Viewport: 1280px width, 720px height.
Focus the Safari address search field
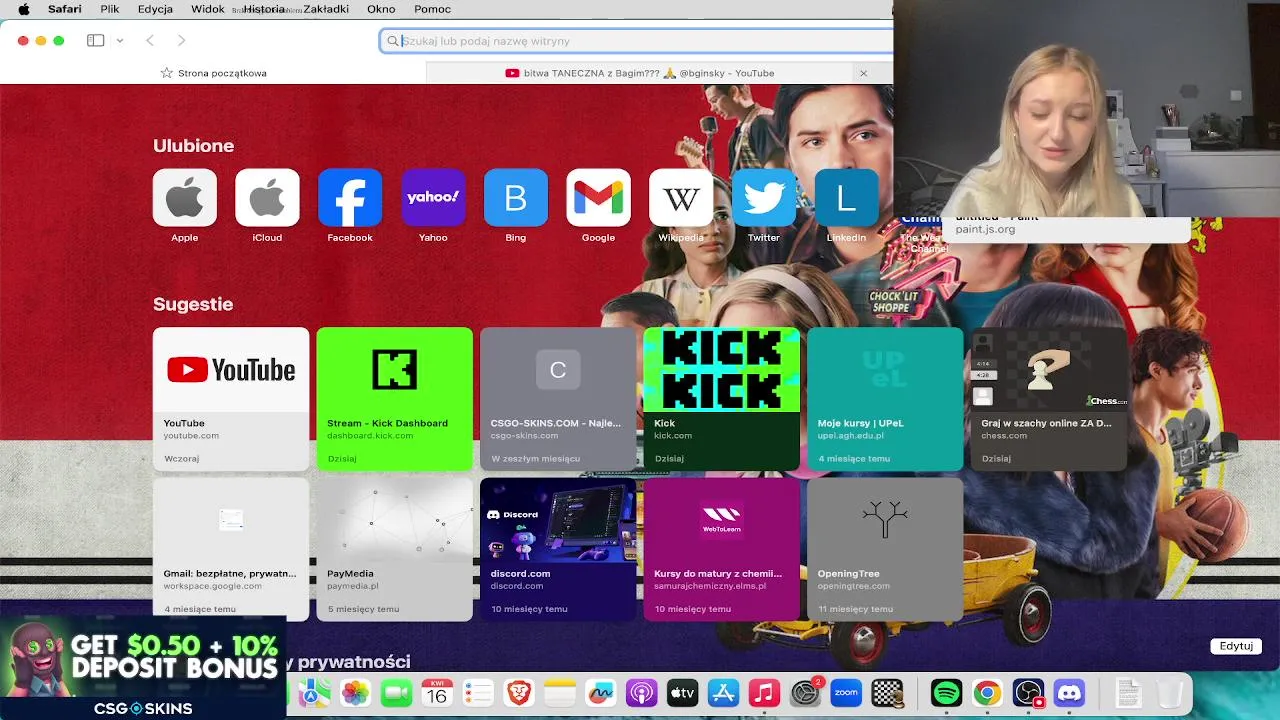tap(636, 41)
